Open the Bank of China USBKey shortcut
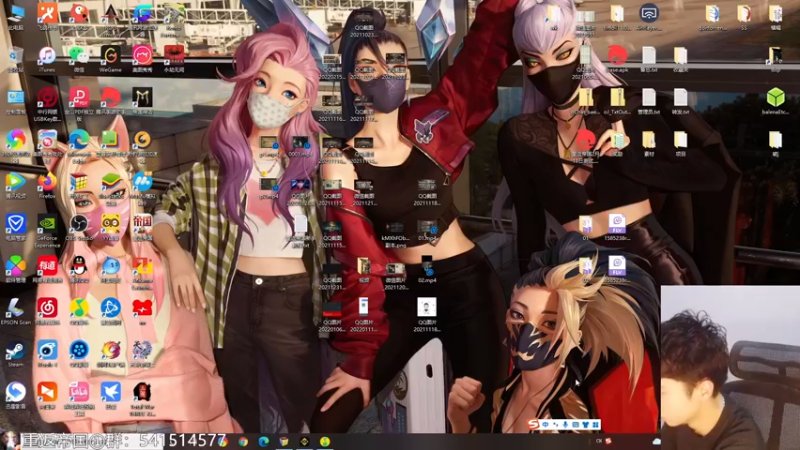Image resolution: width=800 pixels, height=450 pixels. point(47,98)
